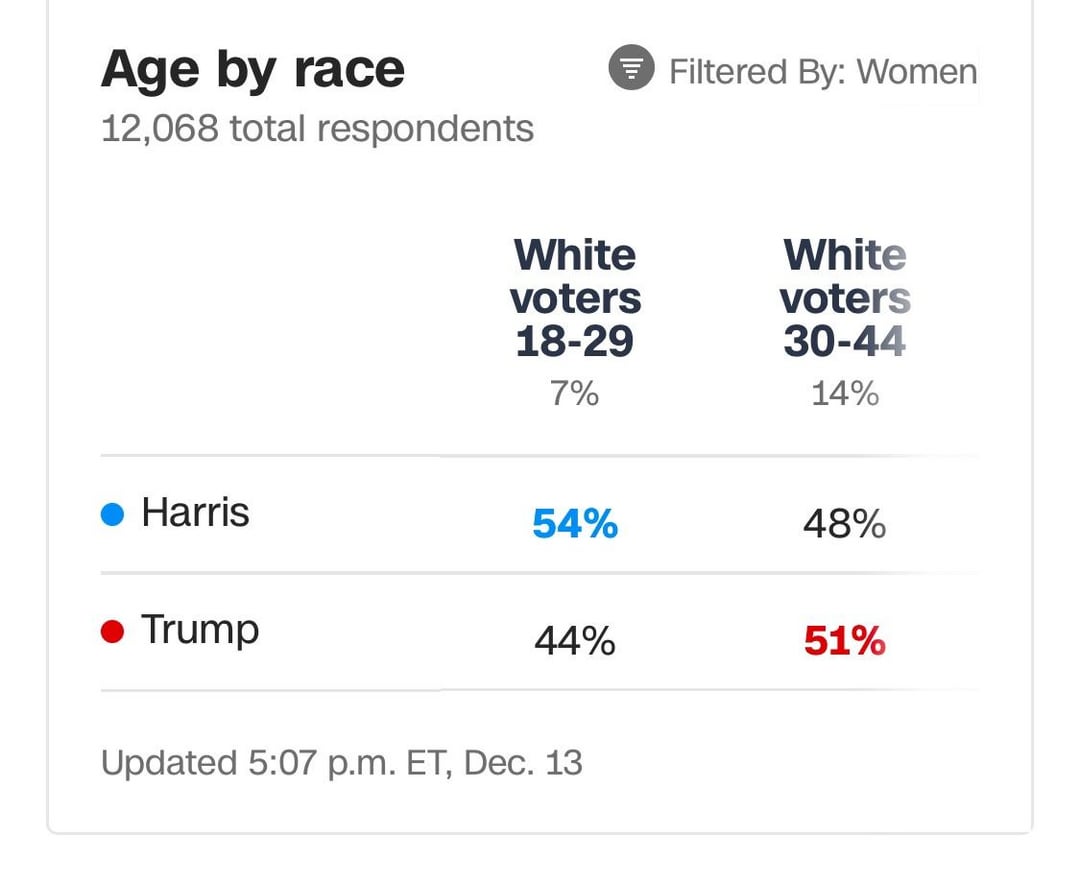Click the Trump row label

point(200,630)
